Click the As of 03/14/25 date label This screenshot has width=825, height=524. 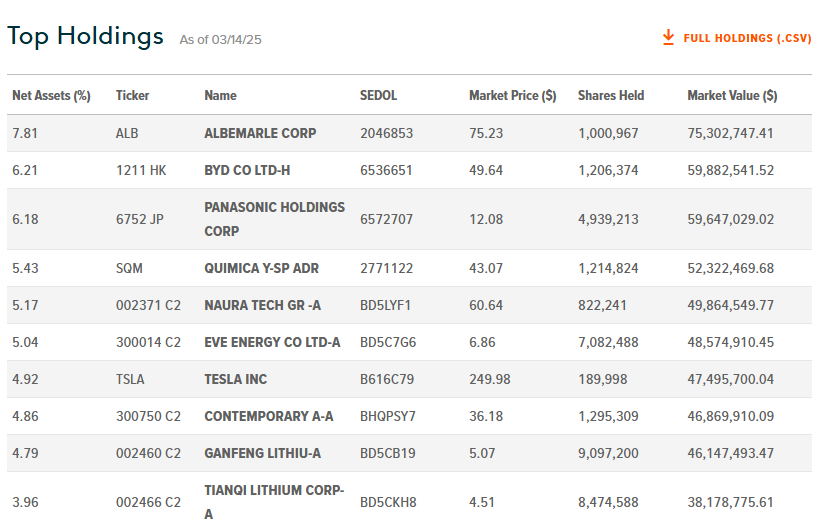[220, 40]
